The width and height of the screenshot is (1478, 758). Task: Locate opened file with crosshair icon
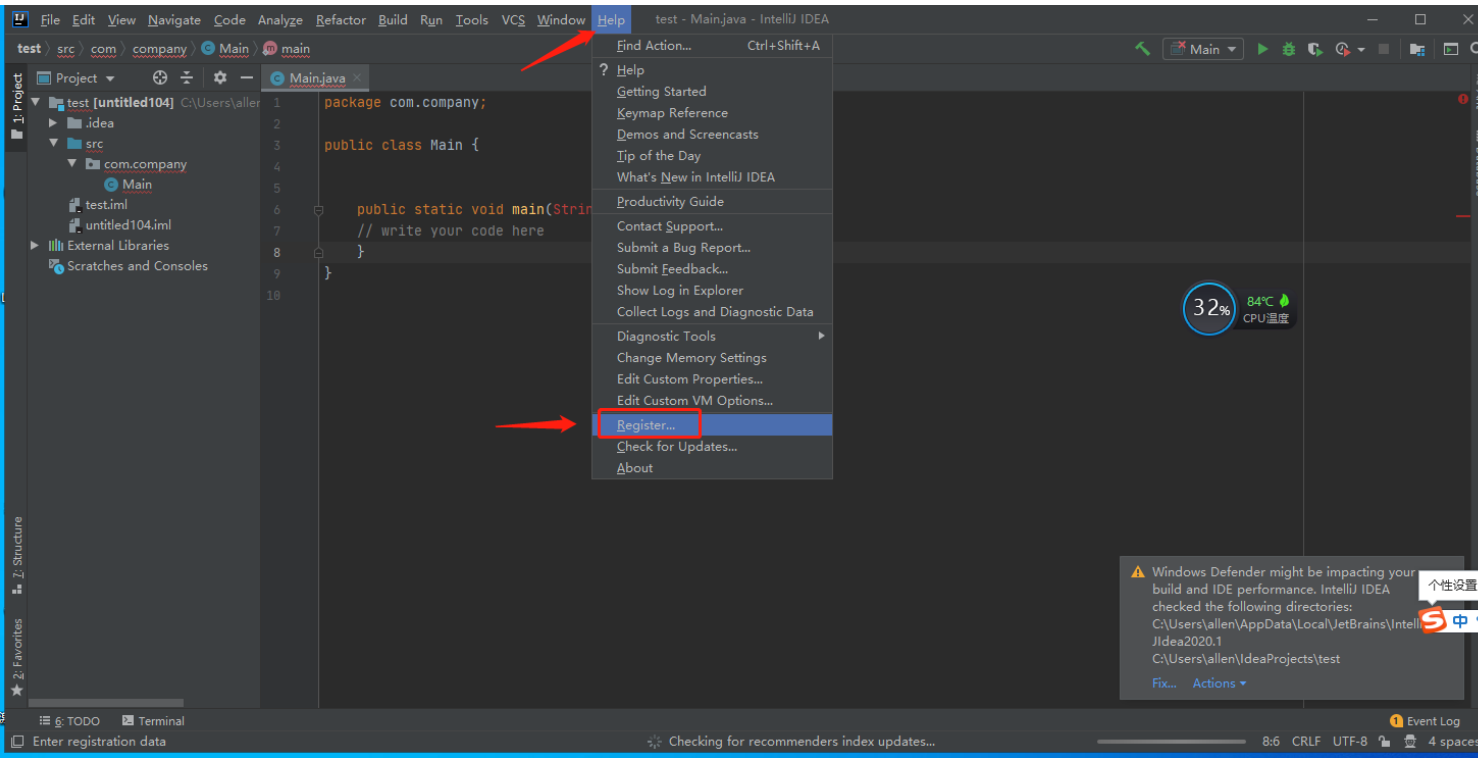point(160,78)
